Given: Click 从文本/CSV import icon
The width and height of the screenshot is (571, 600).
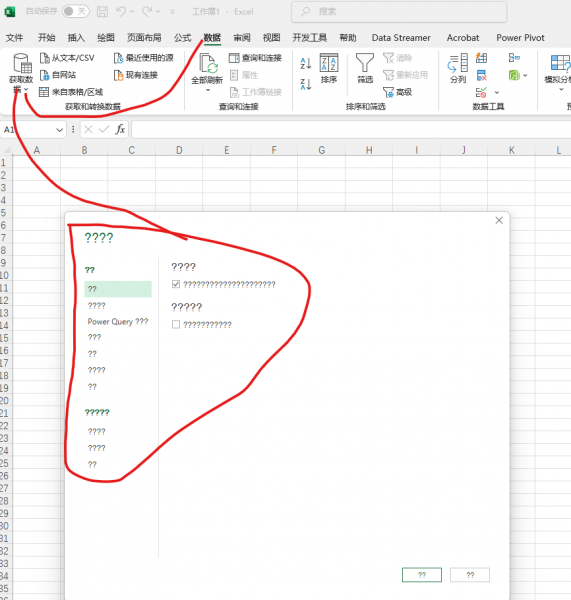Looking at the screenshot, I should (45, 58).
